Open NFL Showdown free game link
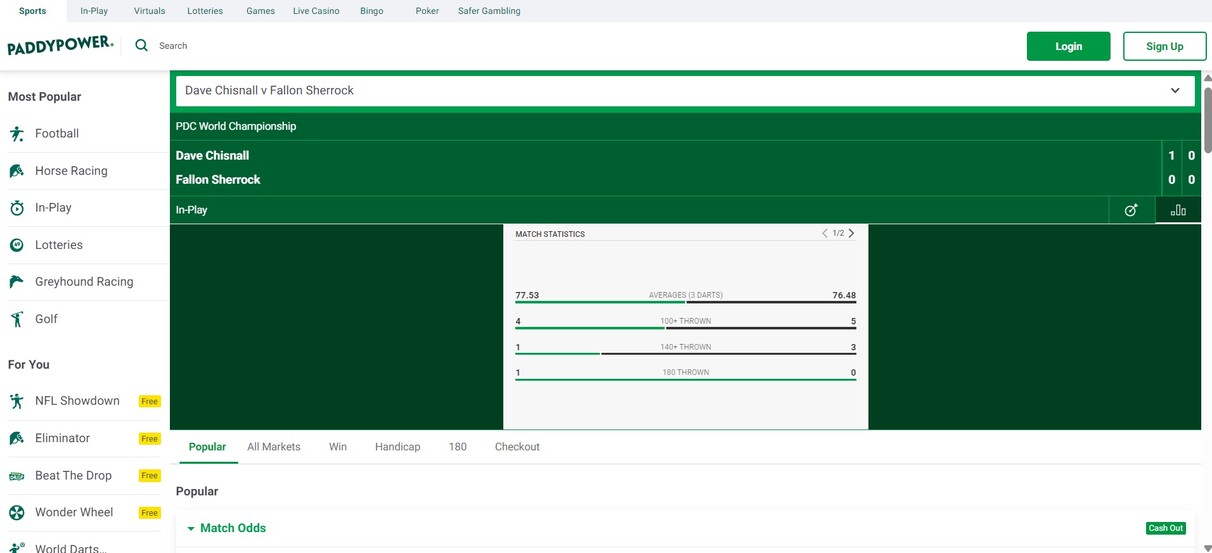1212x553 pixels. 77,401
